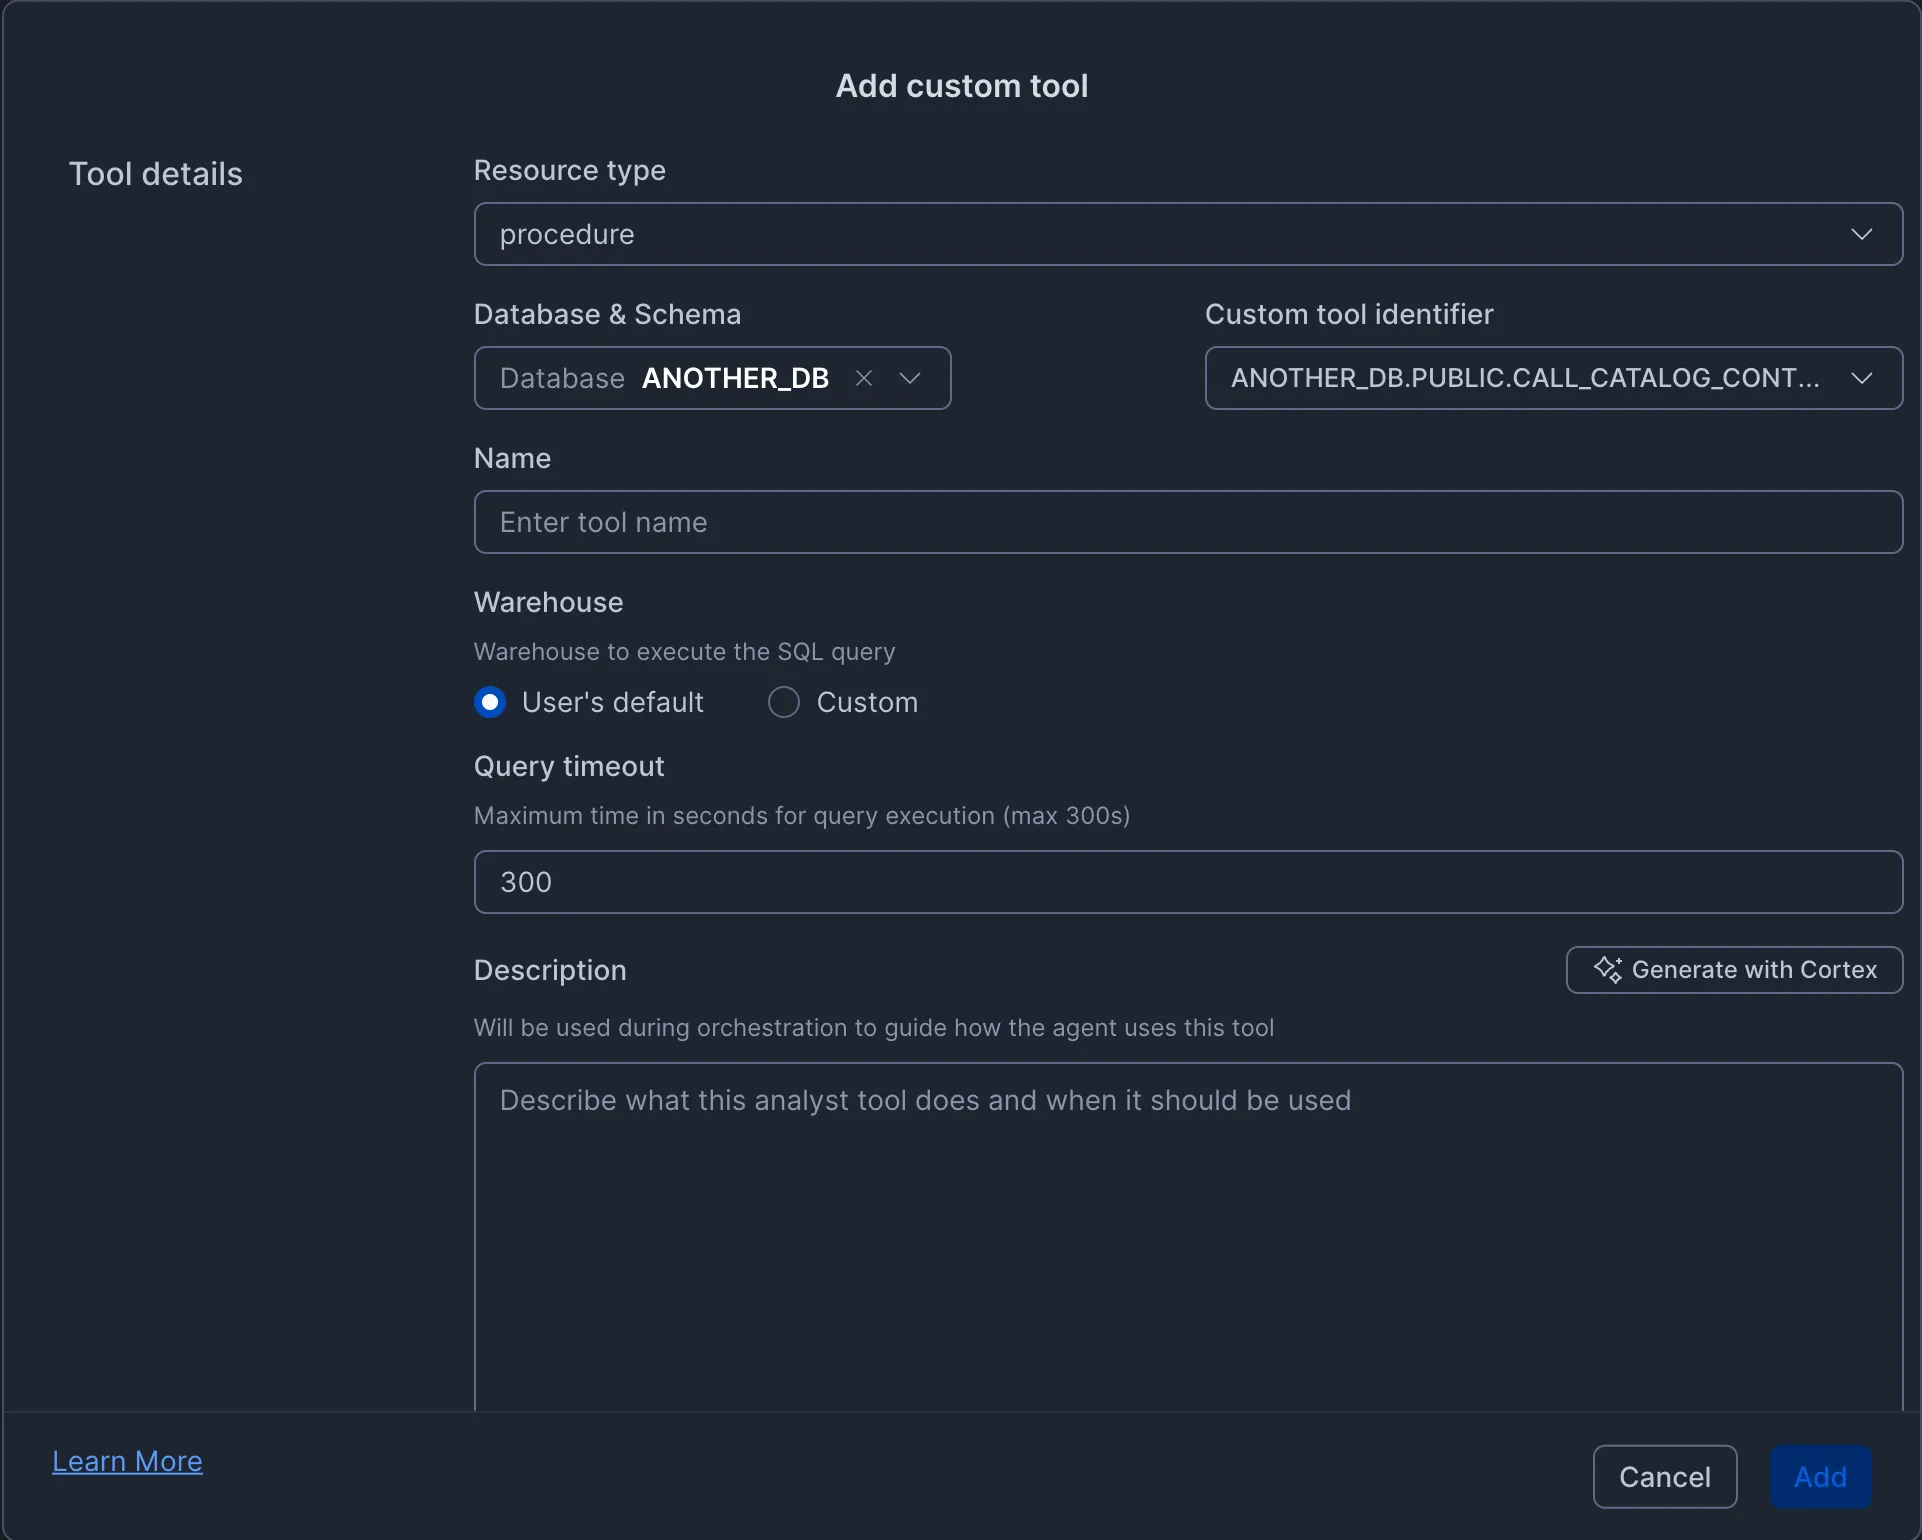Click the Add custom tool title
The height and width of the screenshot is (1540, 1922).
(x=960, y=85)
